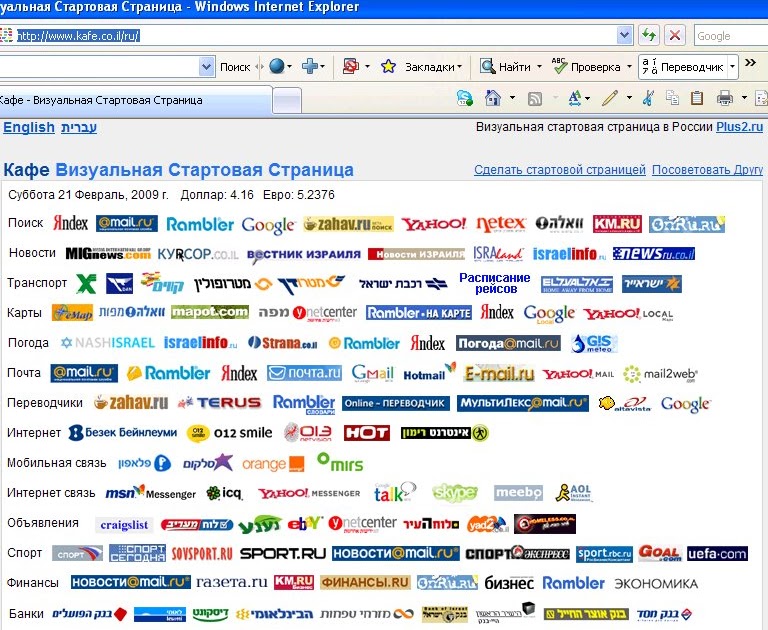
Task: Click the Google search field
Action: point(731,36)
